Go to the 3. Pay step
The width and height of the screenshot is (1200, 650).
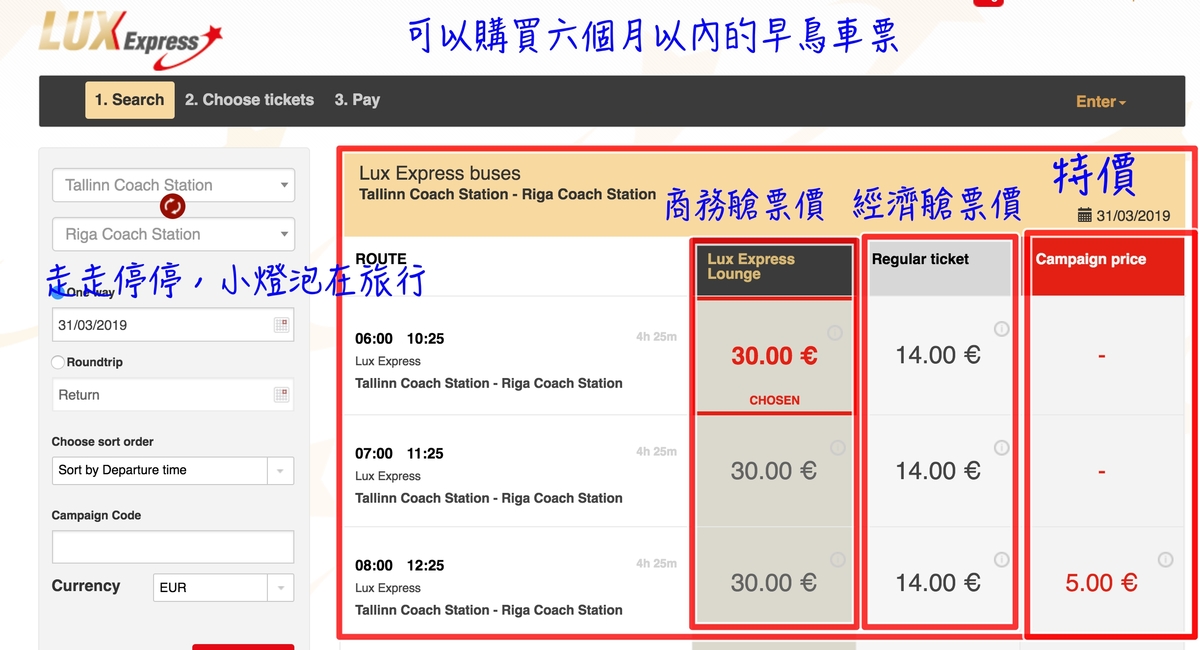(x=357, y=100)
